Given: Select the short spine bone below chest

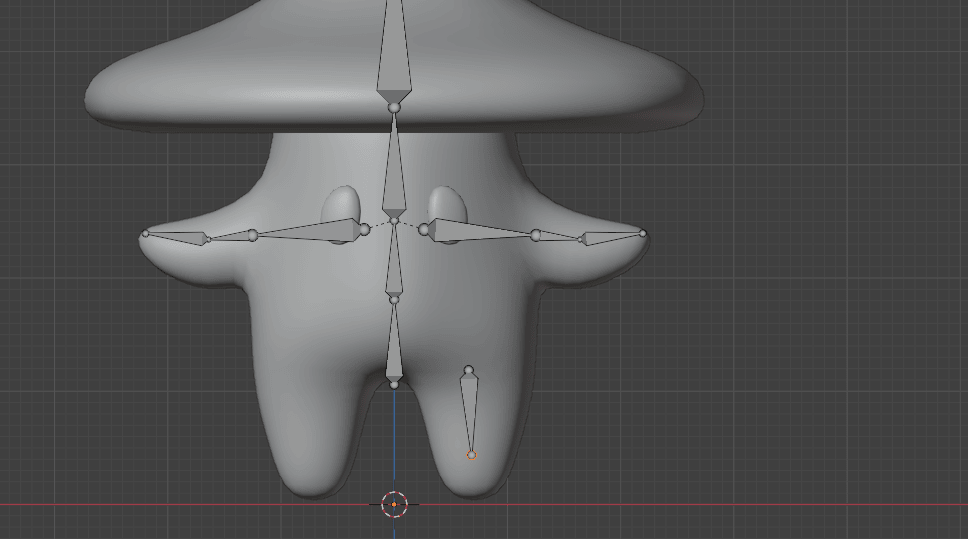Looking at the screenshot, I should [x=394, y=262].
